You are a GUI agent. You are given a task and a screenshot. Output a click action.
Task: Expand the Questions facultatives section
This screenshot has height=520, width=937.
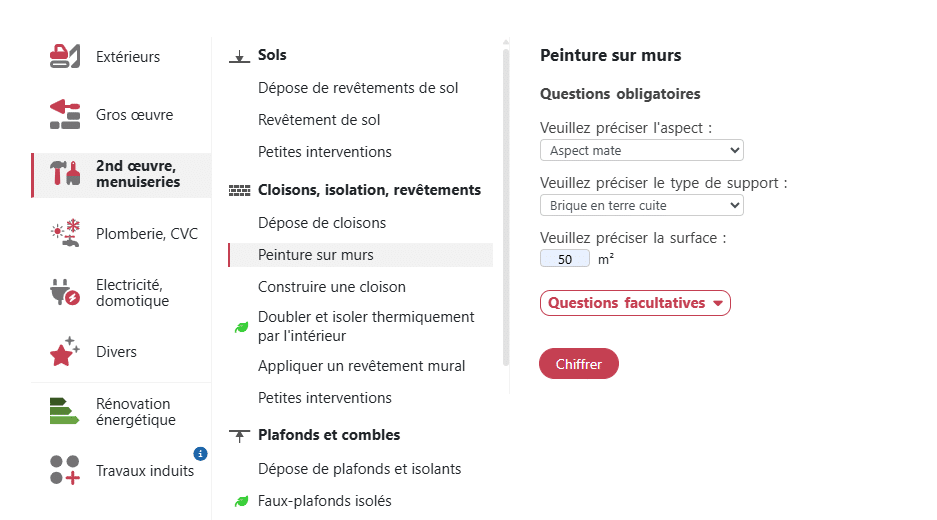[x=635, y=303]
